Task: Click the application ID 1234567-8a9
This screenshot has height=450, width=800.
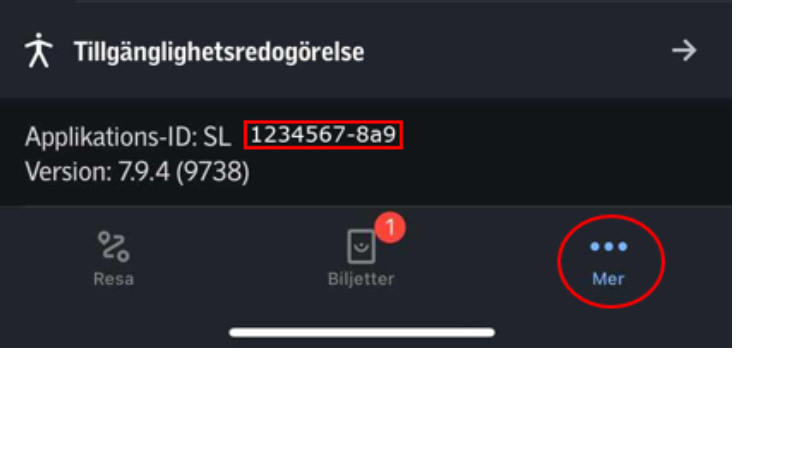Action: [x=323, y=135]
